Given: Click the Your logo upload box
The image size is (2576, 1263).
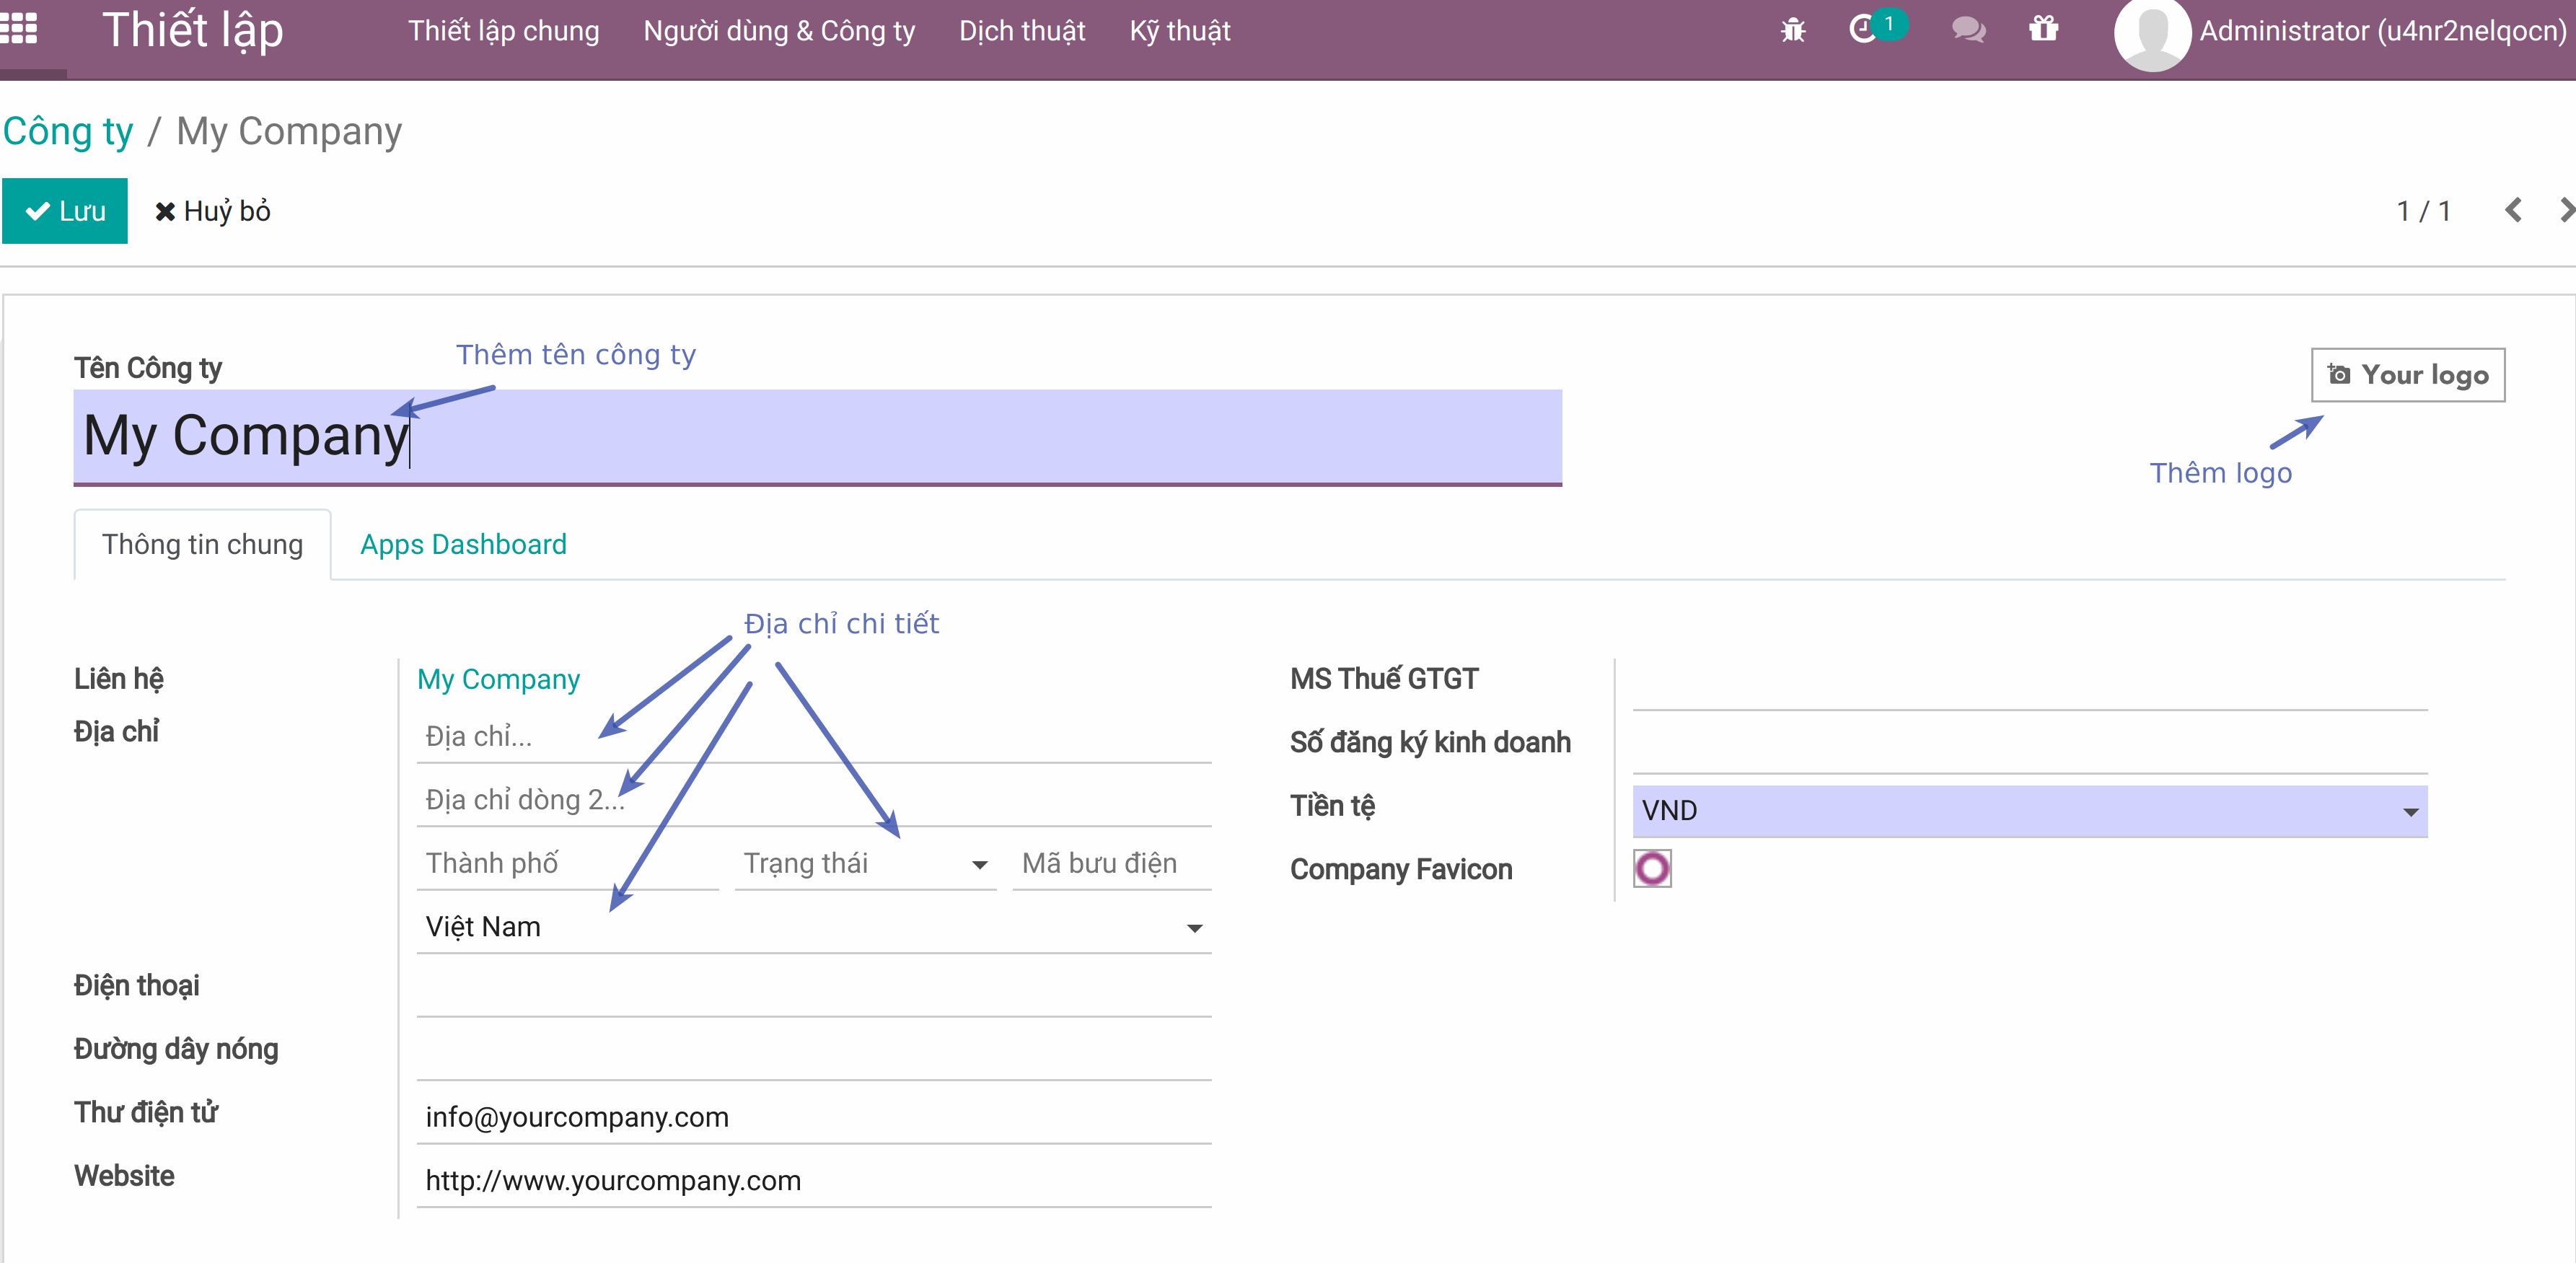Looking at the screenshot, I should [2407, 375].
